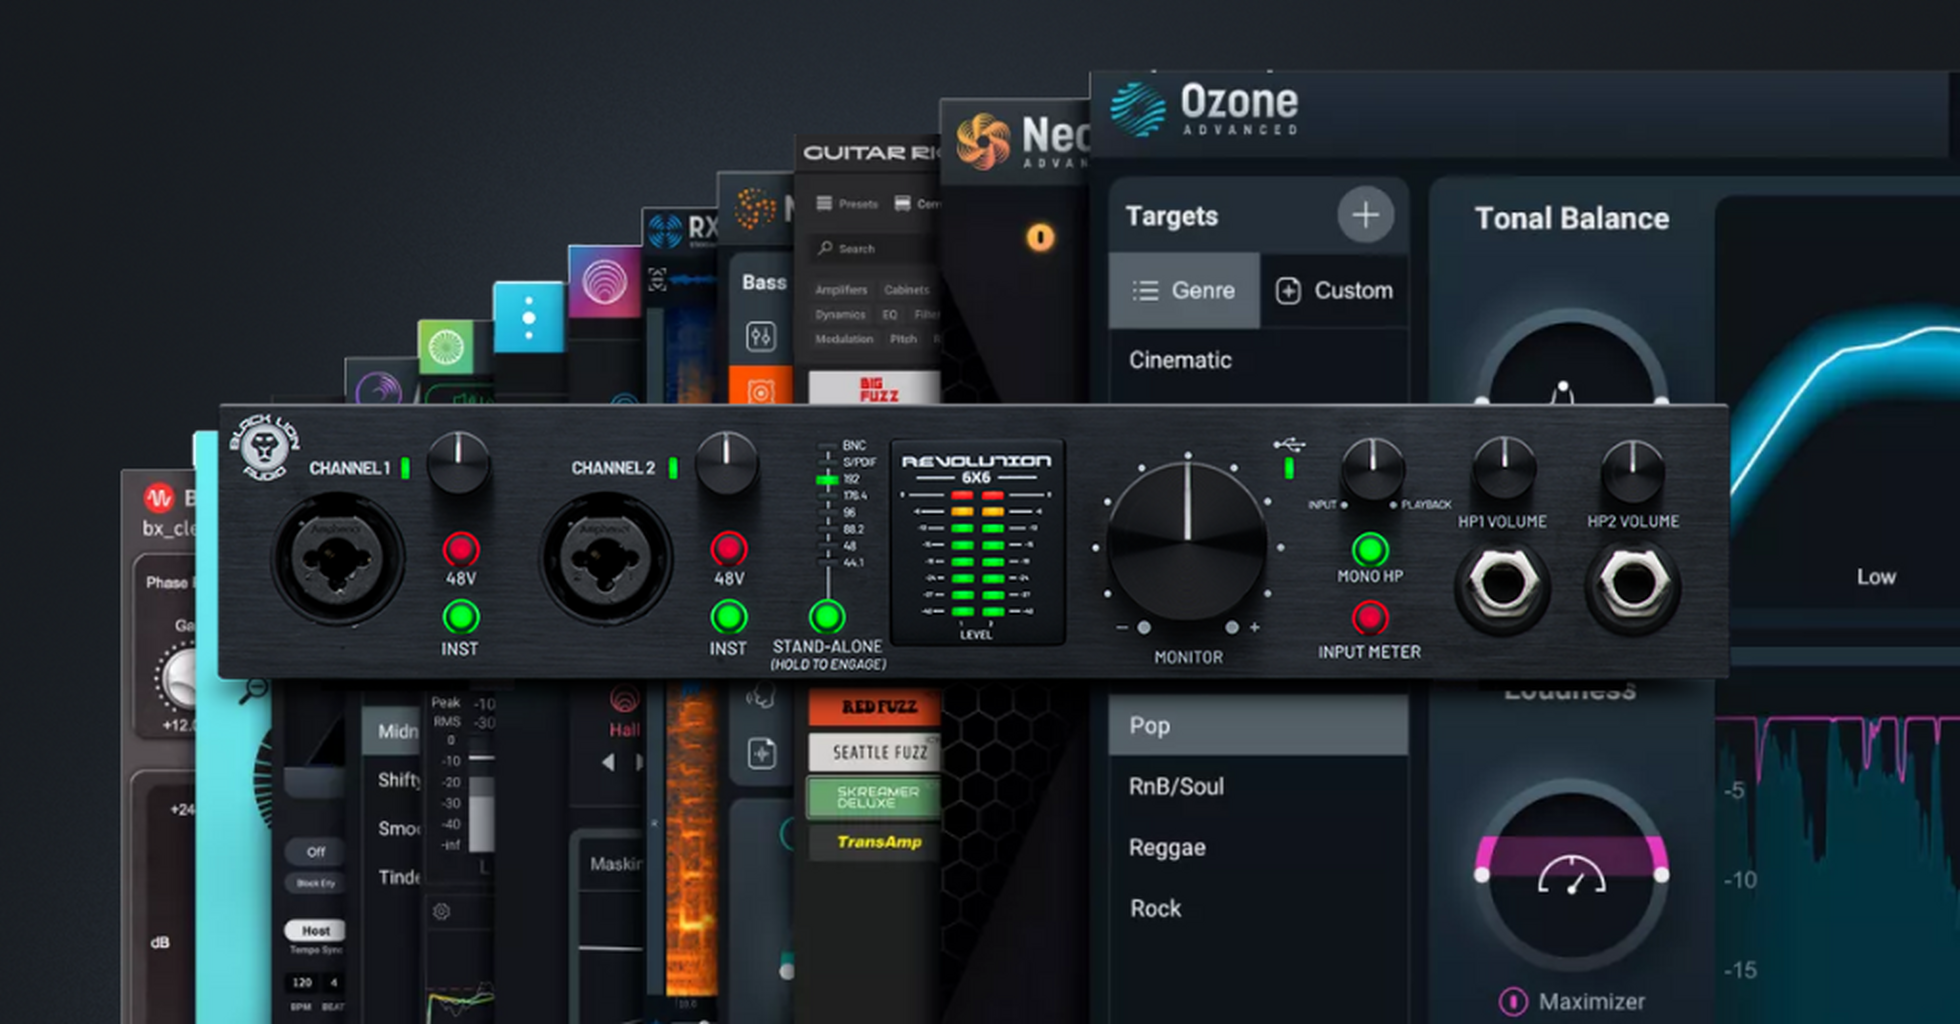Select the Amplifiers category in Guitar Rig
The width and height of the screenshot is (1960, 1024).
coord(841,290)
